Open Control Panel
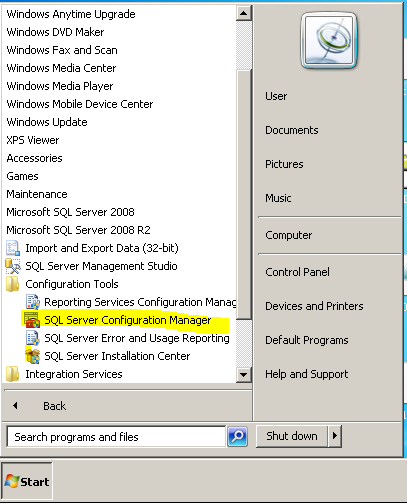The height and width of the screenshot is (503, 407). tap(297, 272)
